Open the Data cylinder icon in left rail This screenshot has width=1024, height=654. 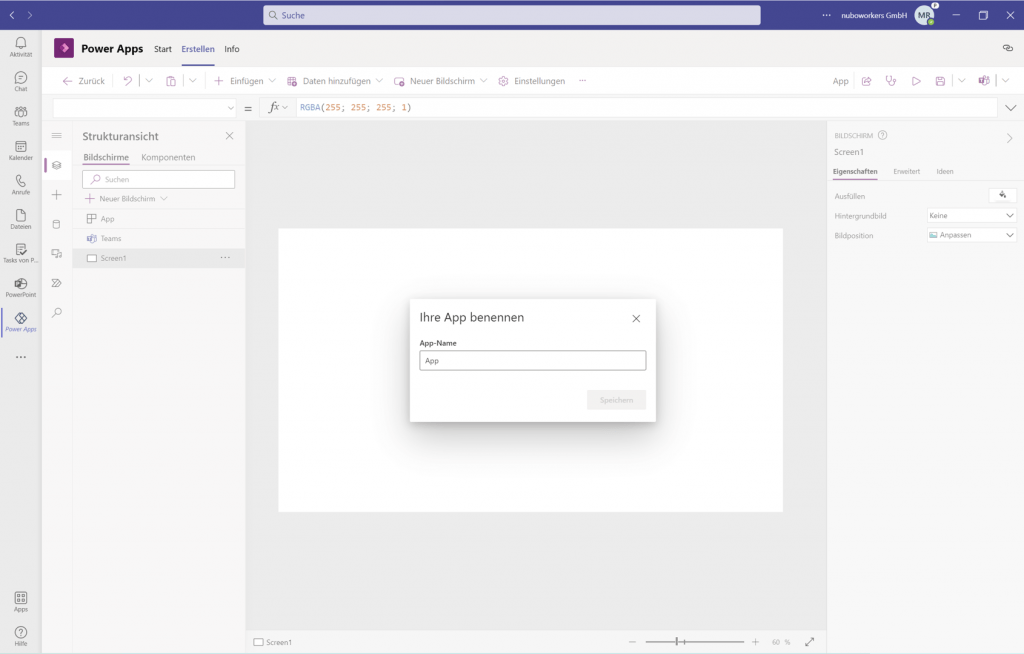click(x=56, y=224)
